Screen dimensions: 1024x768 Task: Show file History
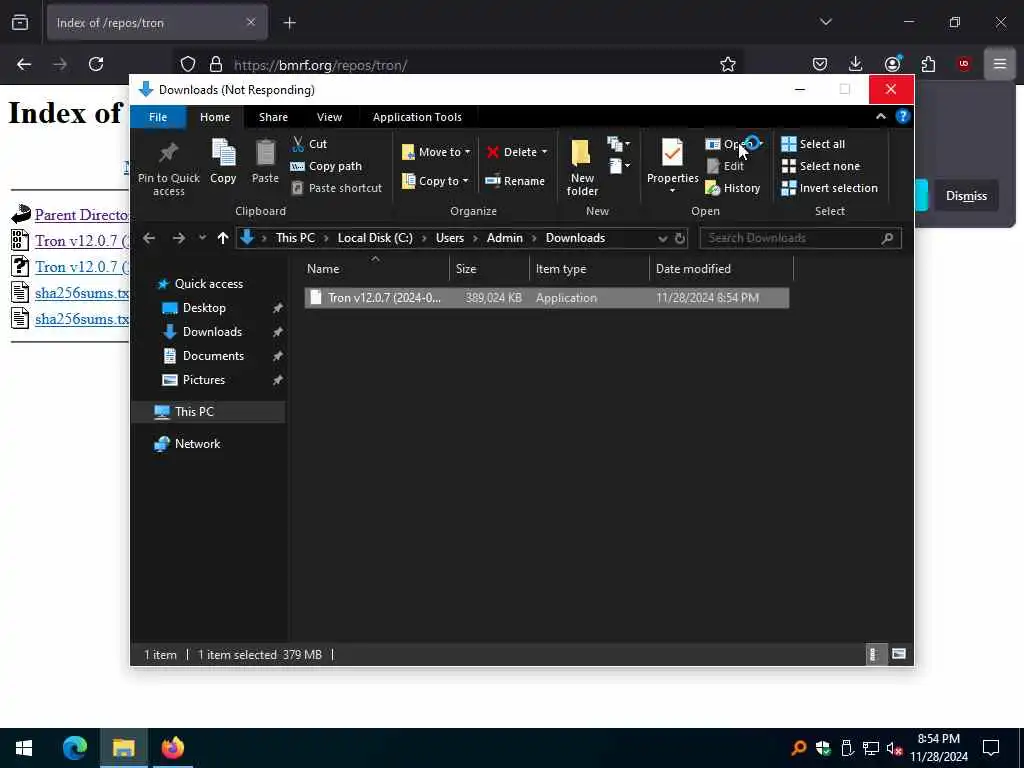(733, 188)
